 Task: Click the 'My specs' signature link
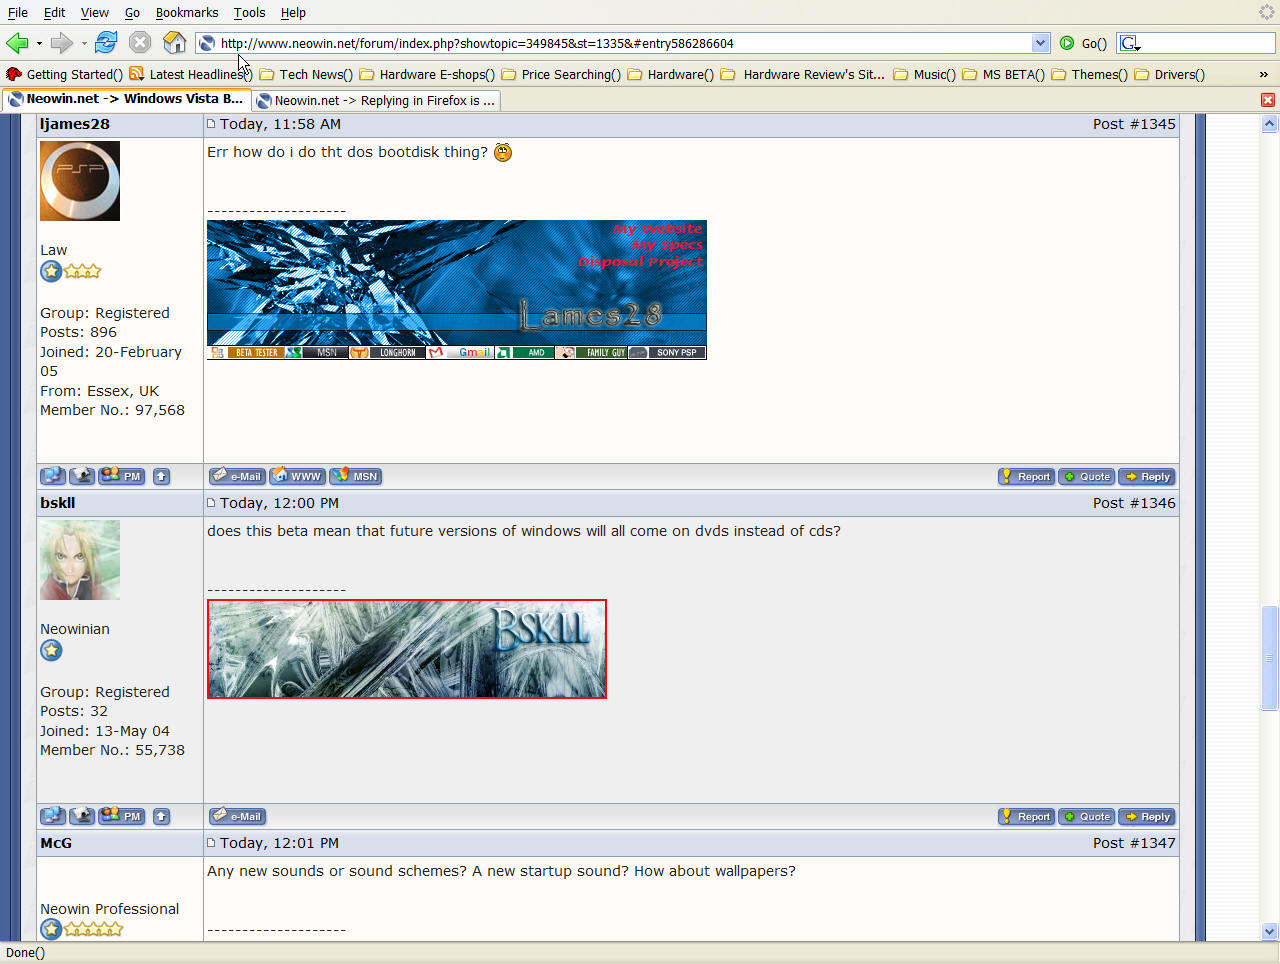[x=667, y=245]
